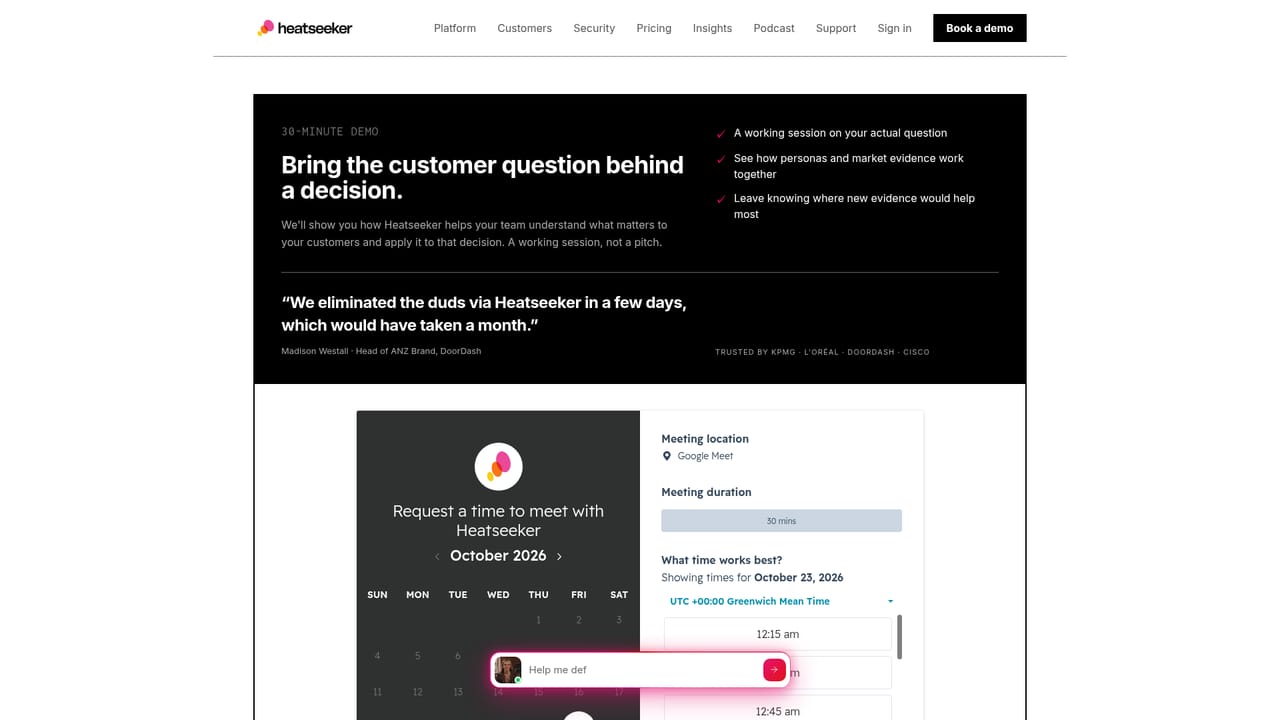Advance the calendar to the next month

click(559, 556)
